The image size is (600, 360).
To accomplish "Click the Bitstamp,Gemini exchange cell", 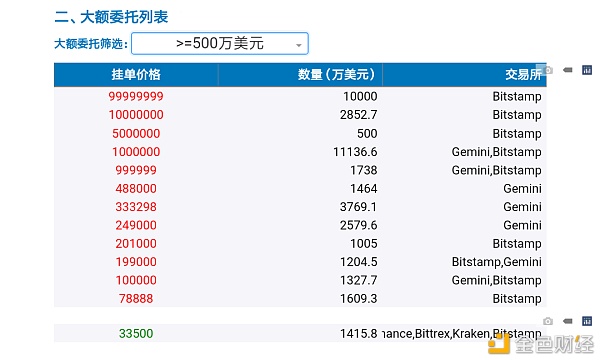I will tap(496, 262).
